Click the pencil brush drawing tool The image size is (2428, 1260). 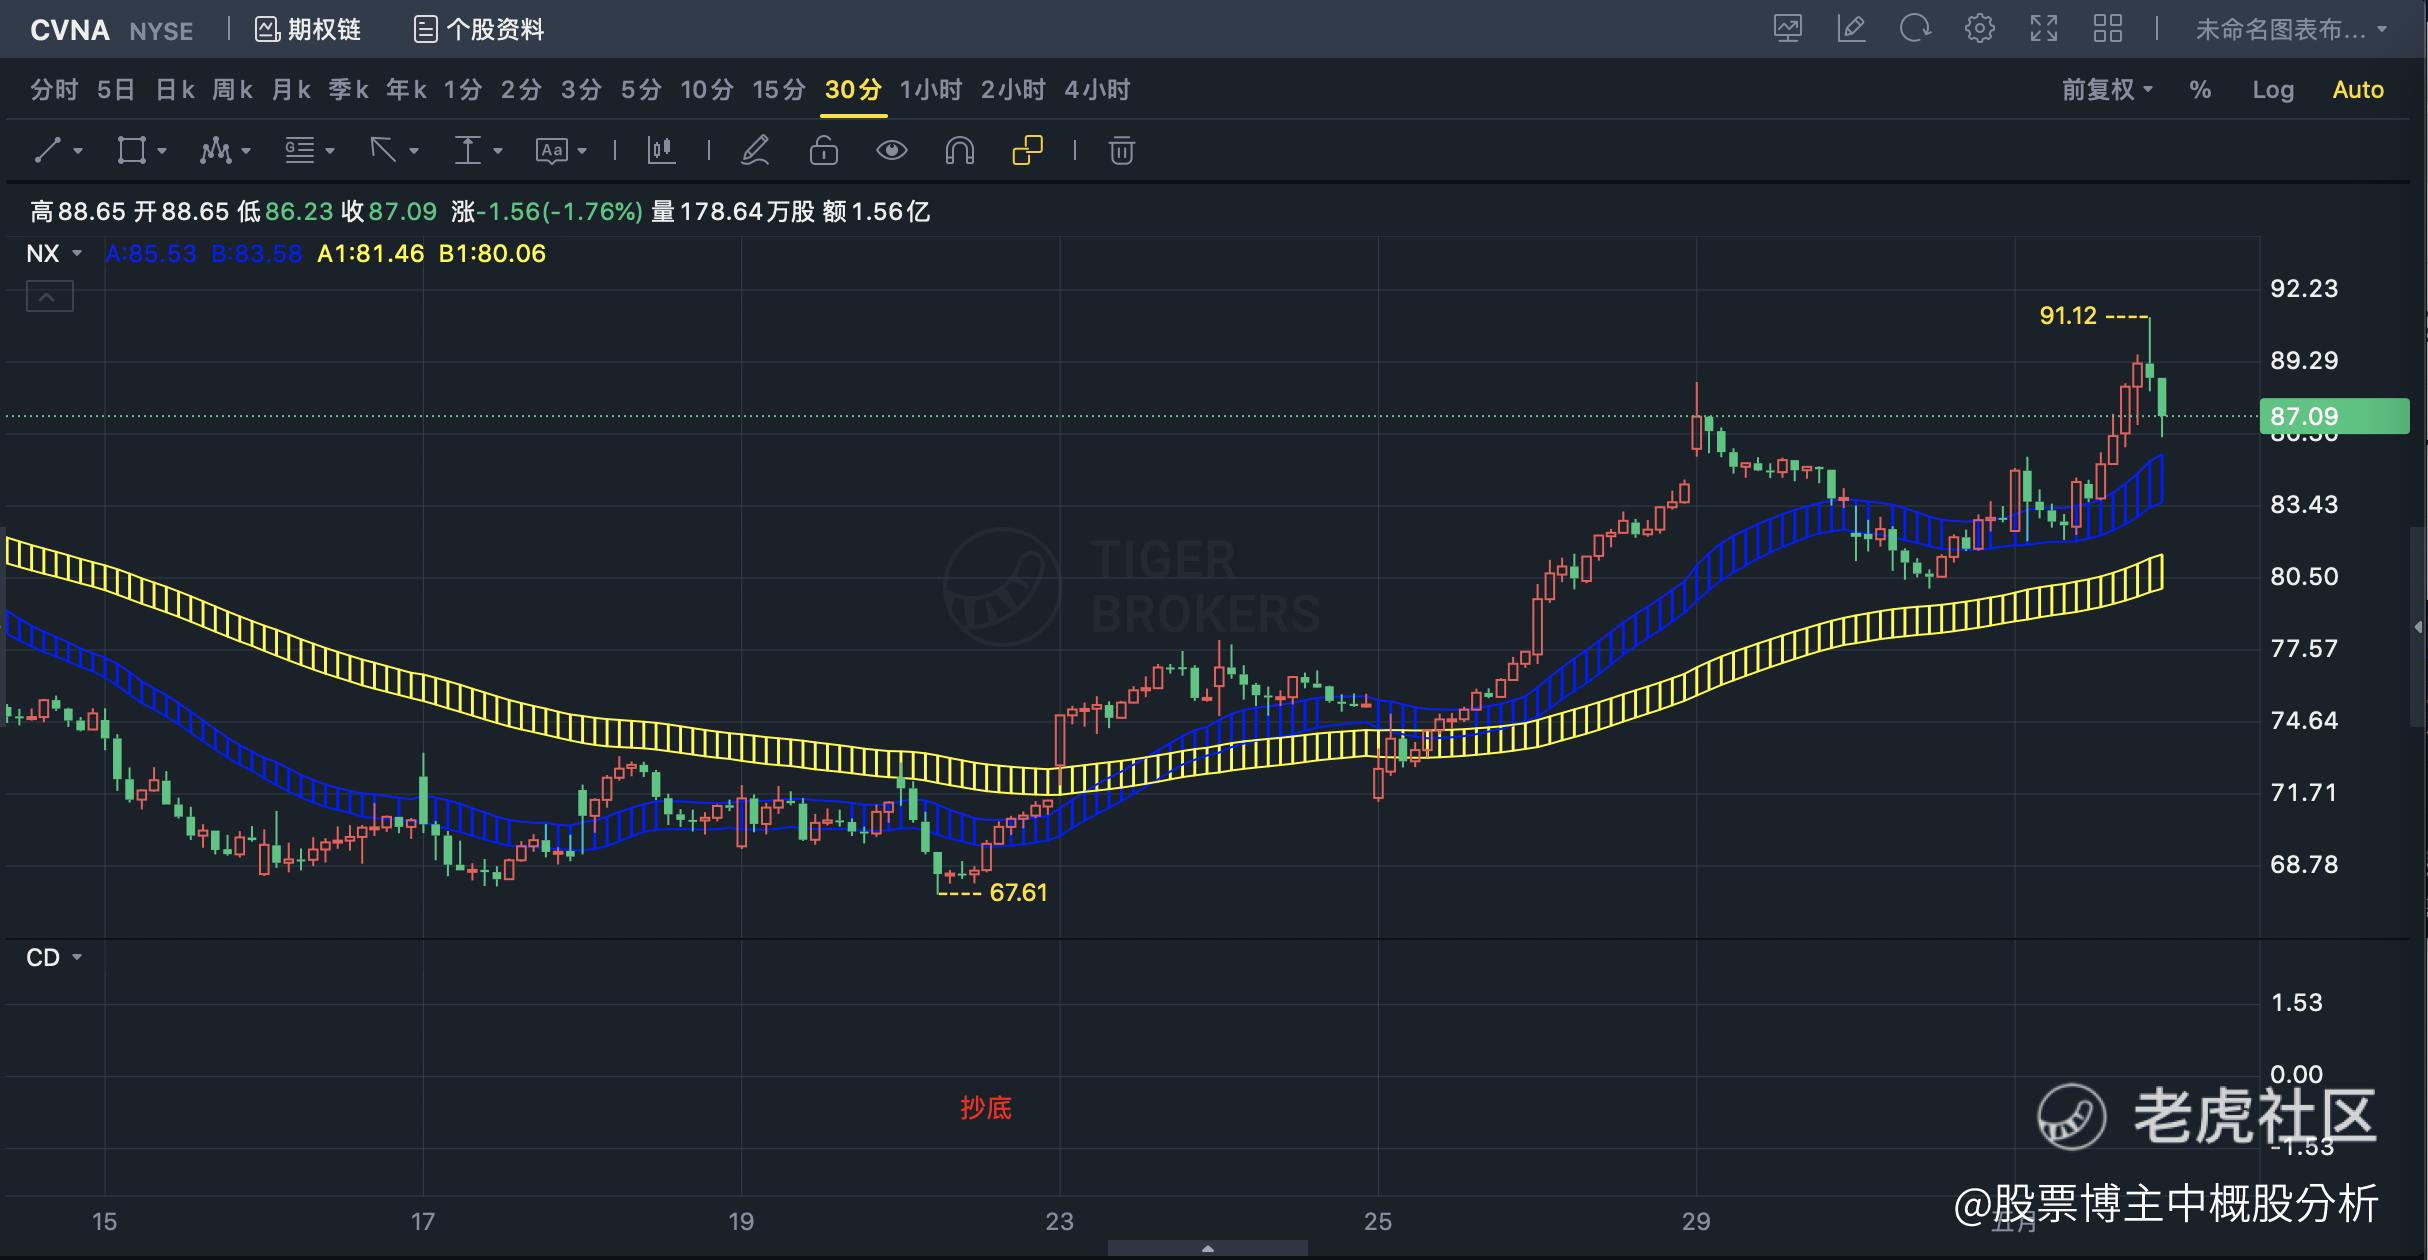click(x=755, y=151)
